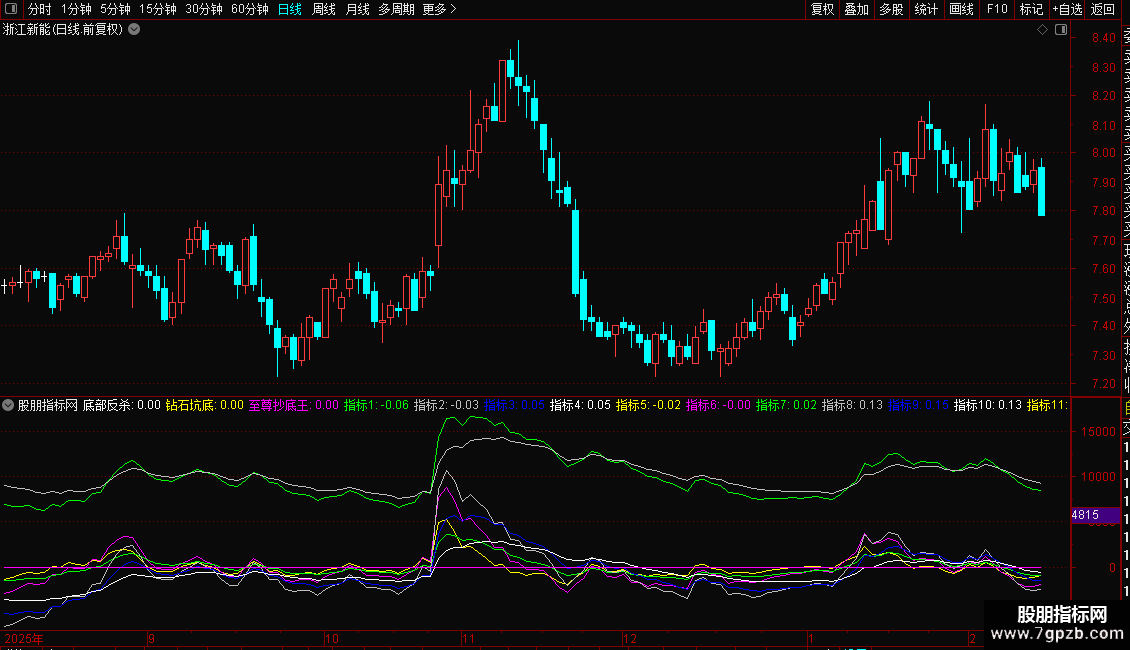The image size is (1130, 650).
Task: Click the purple 4815 value marker
Action: point(1086,515)
